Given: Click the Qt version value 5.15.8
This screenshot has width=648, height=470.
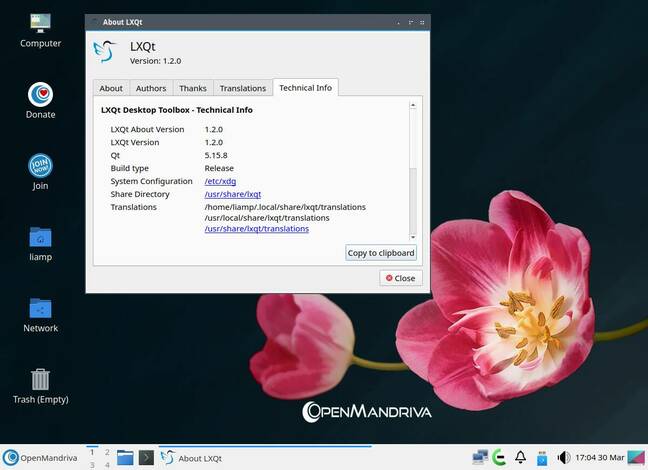Looking at the screenshot, I should [216, 155].
